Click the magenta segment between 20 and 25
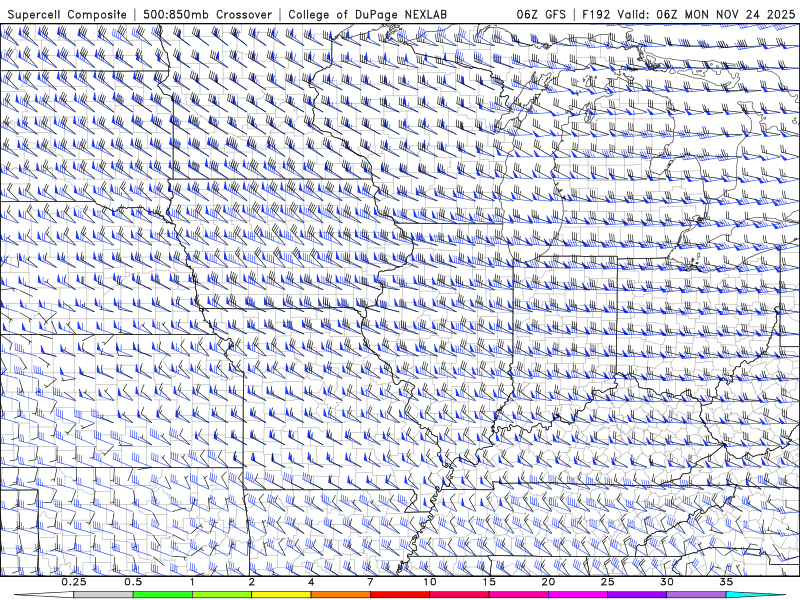 pyautogui.click(x=578, y=595)
